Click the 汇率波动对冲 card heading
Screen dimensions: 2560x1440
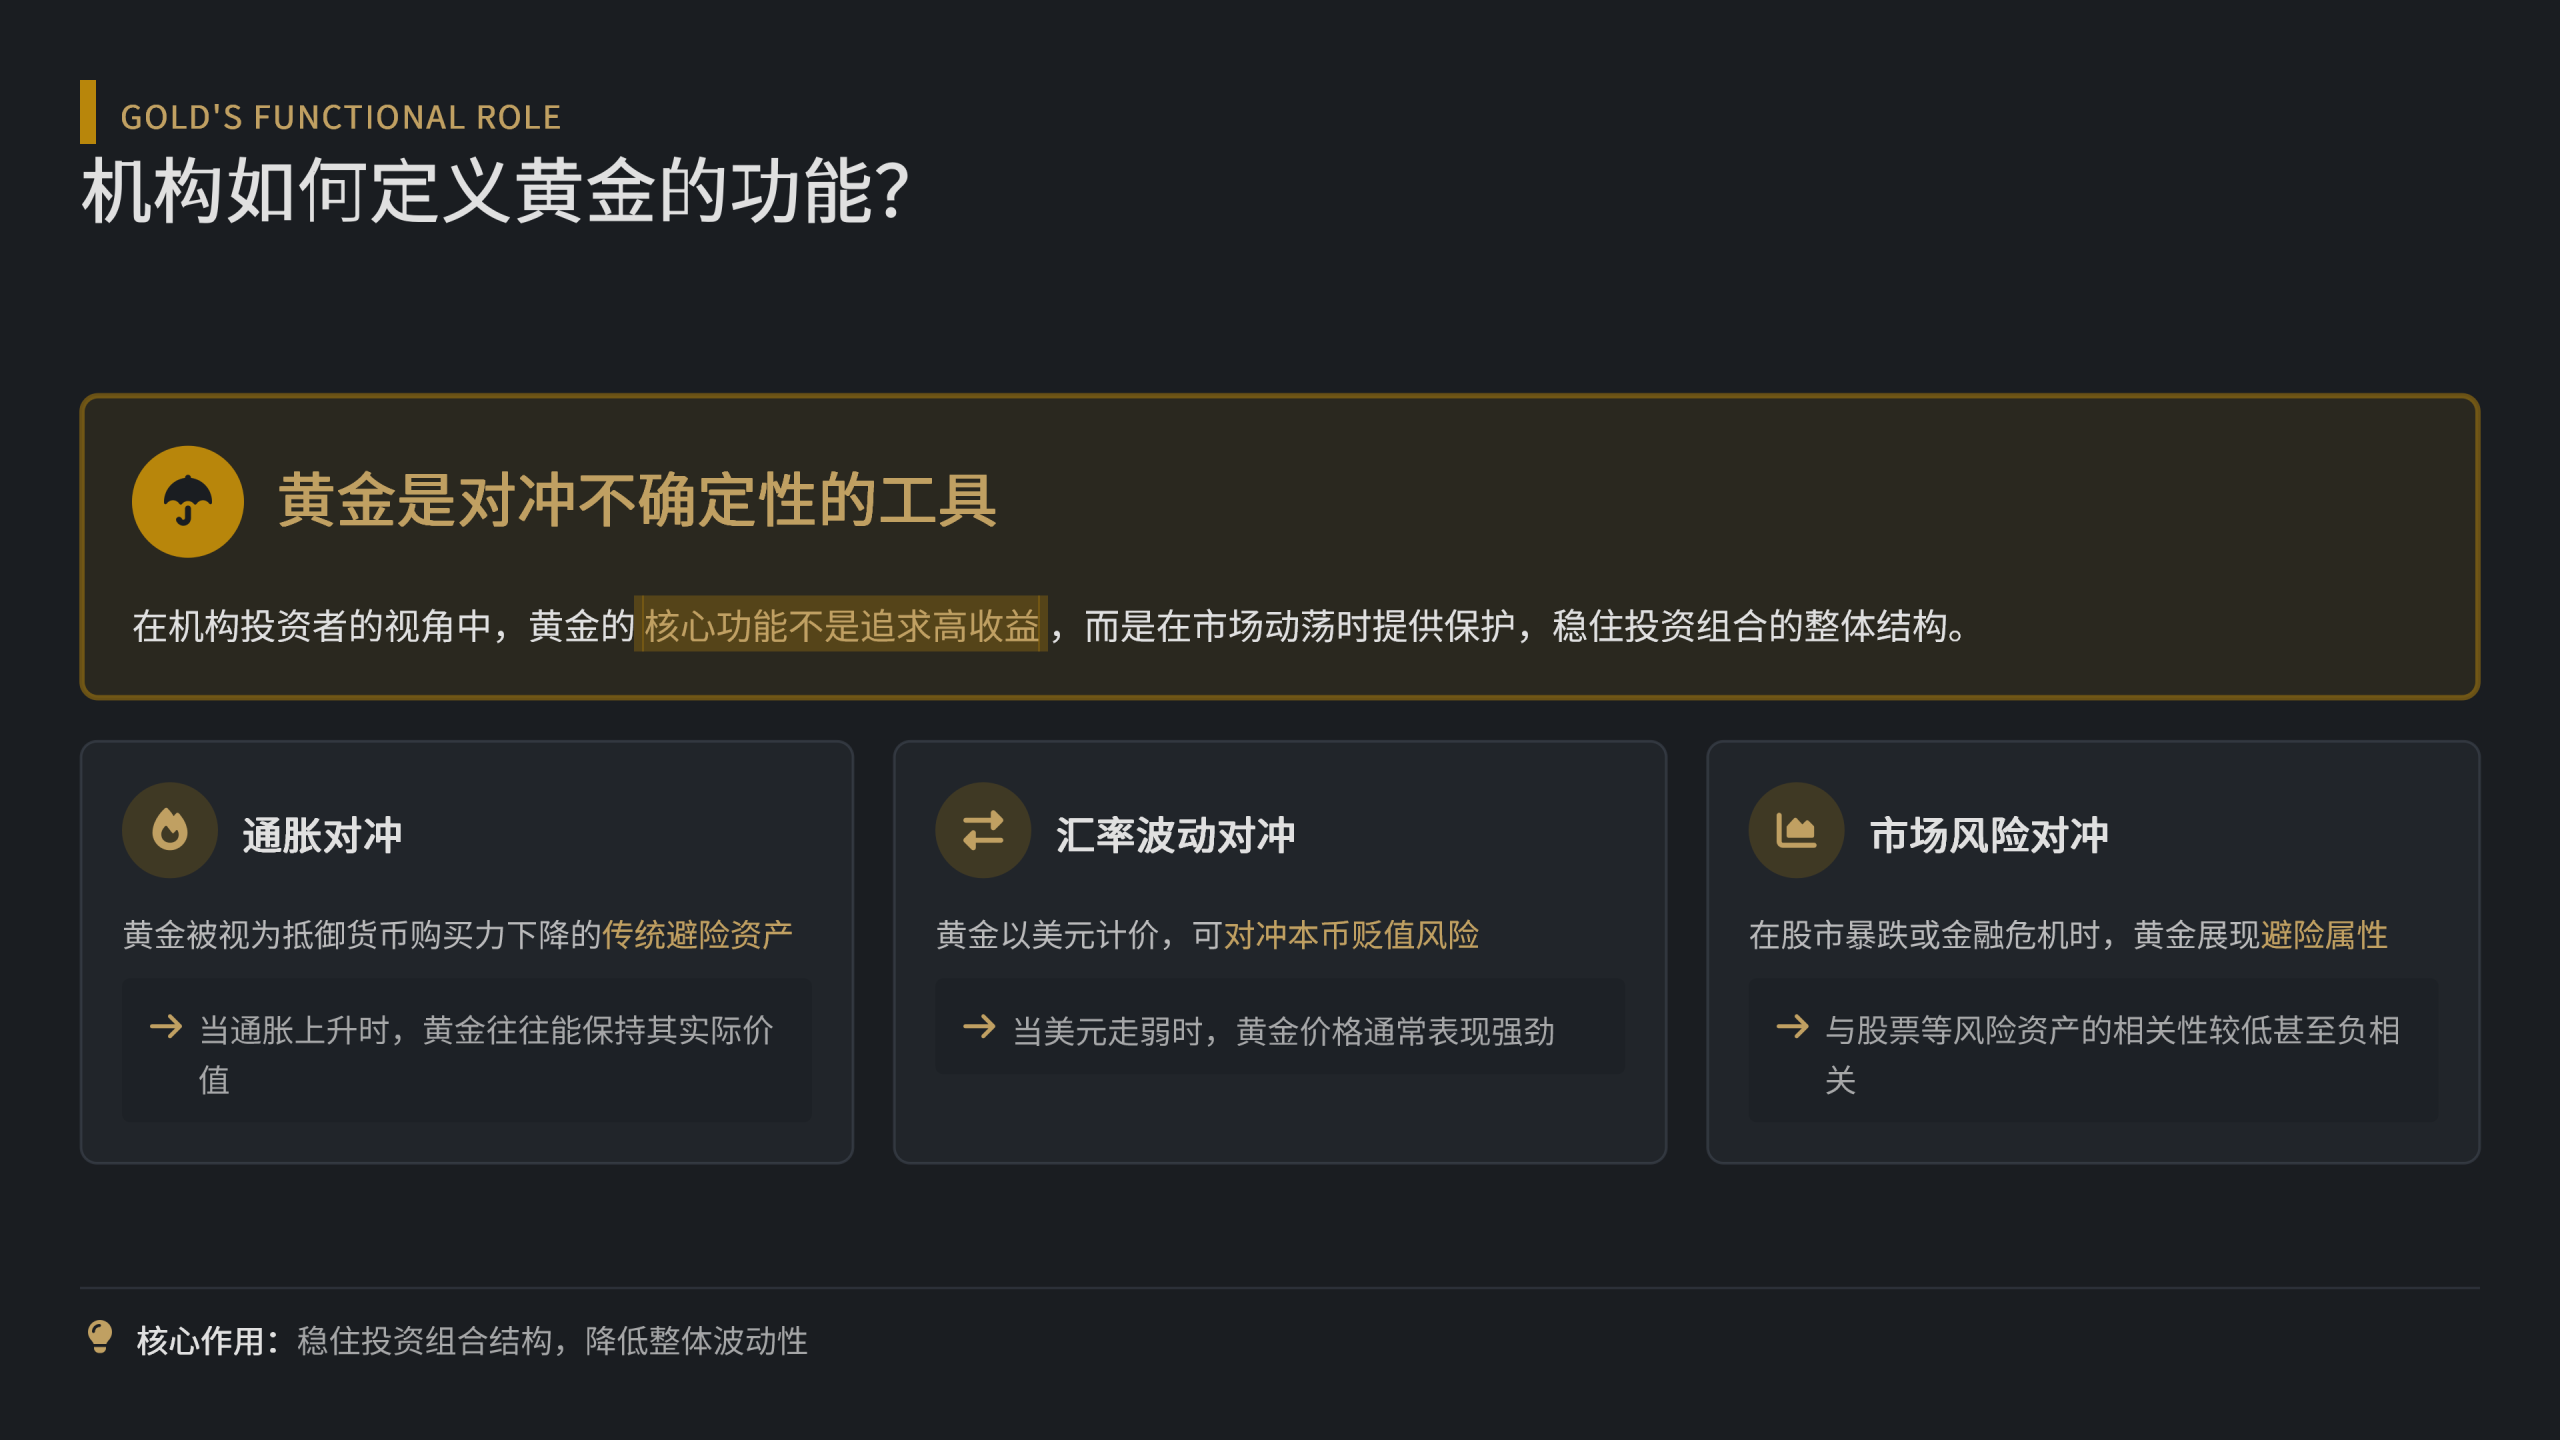(1175, 835)
